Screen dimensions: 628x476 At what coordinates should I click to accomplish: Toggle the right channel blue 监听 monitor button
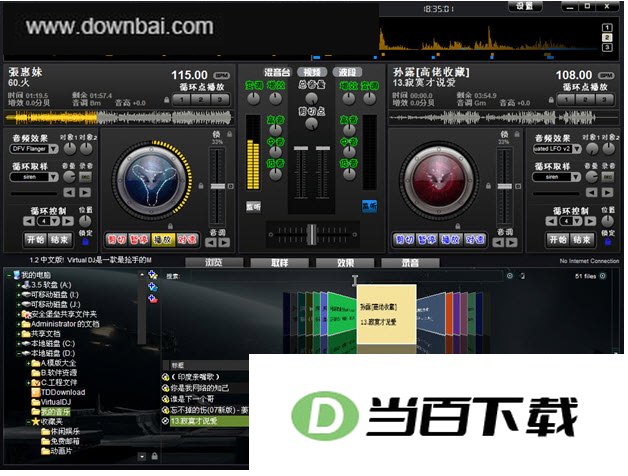point(369,206)
